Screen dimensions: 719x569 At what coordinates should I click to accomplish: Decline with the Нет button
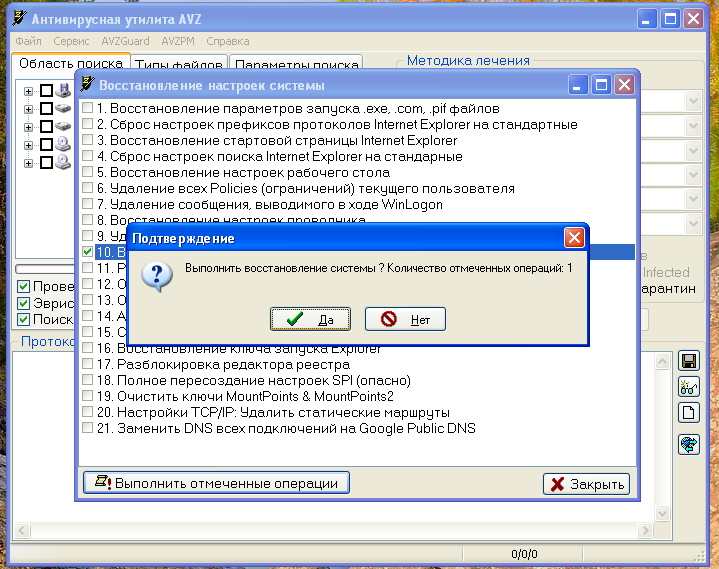coord(405,319)
